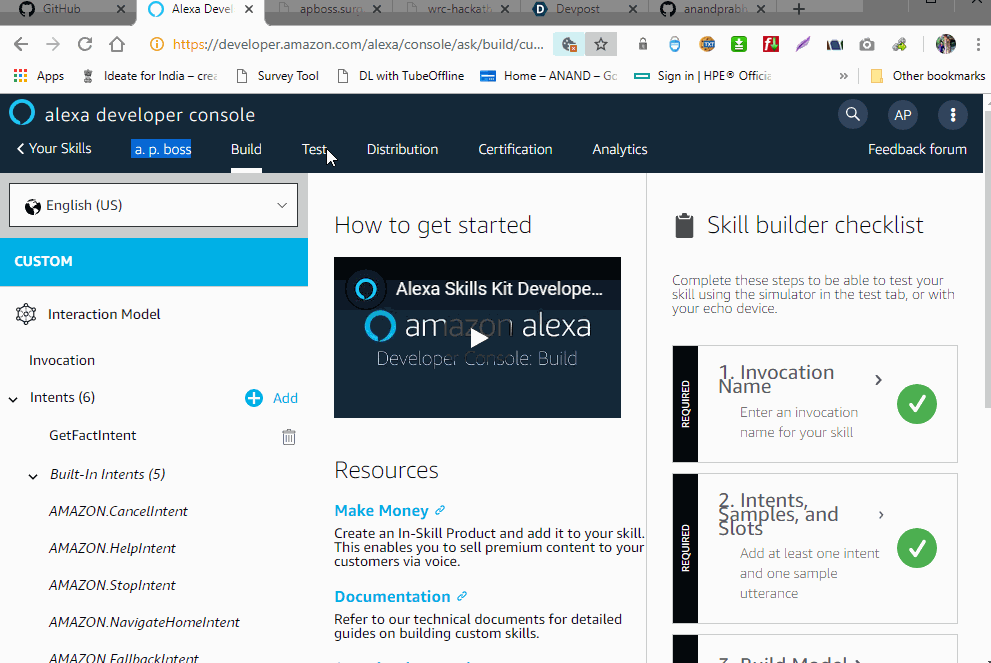Switch to the Test tab
Screen dimensions: 991x663
pyautogui.click(x=314, y=150)
